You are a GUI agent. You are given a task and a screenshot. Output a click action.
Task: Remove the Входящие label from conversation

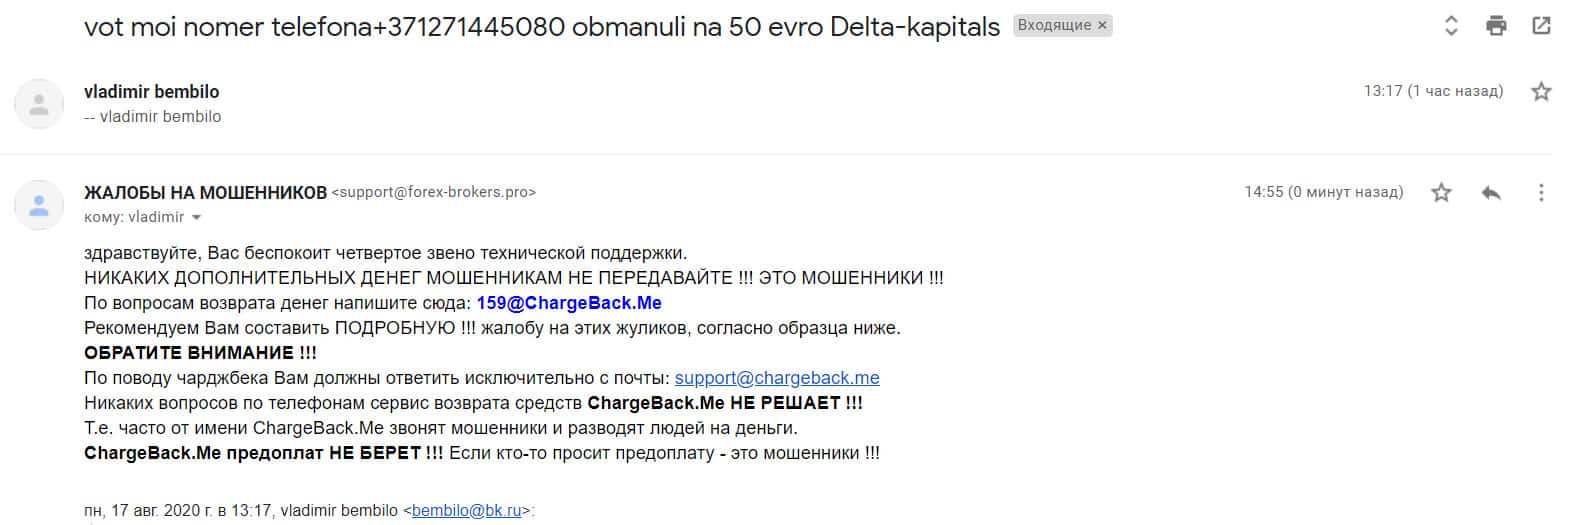pyautogui.click(x=1103, y=26)
